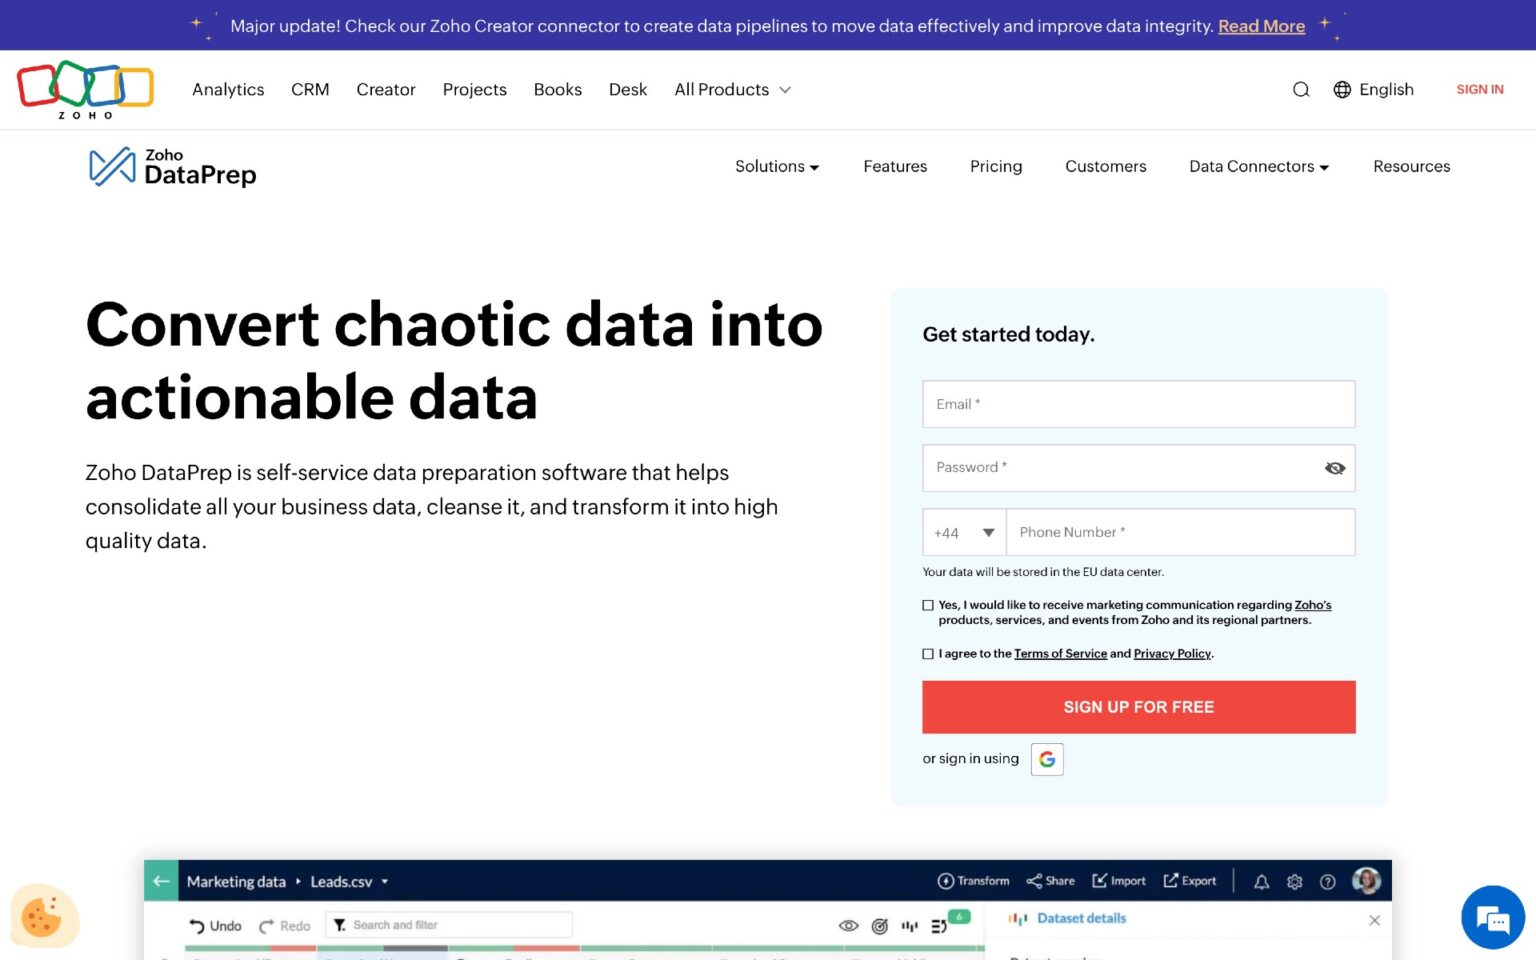Viewport: 1536px width, 960px height.
Task: Open notifications via the bell icon
Action: click(1261, 881)
